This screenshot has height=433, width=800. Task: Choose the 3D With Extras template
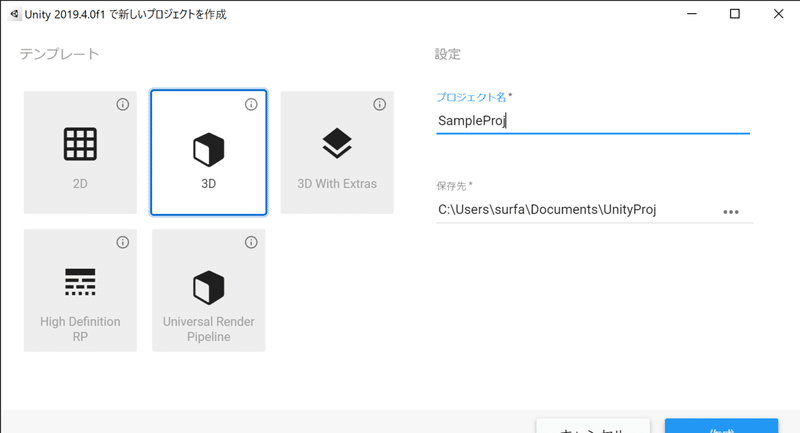coord(337,152)
